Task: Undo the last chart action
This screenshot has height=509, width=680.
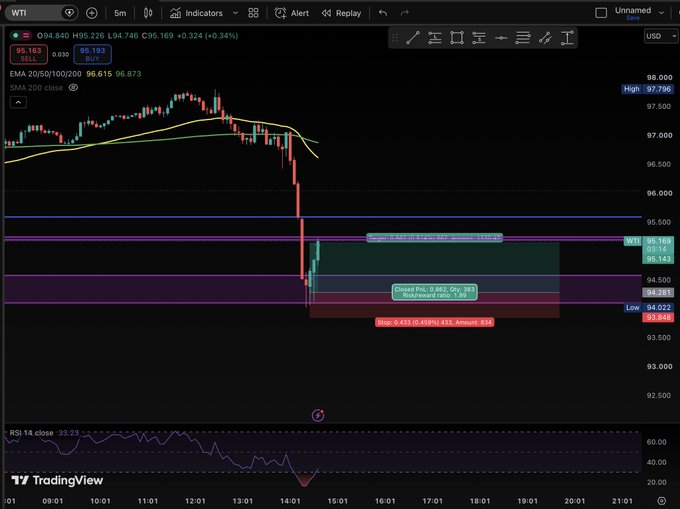Action: click(x=382, y=13)
